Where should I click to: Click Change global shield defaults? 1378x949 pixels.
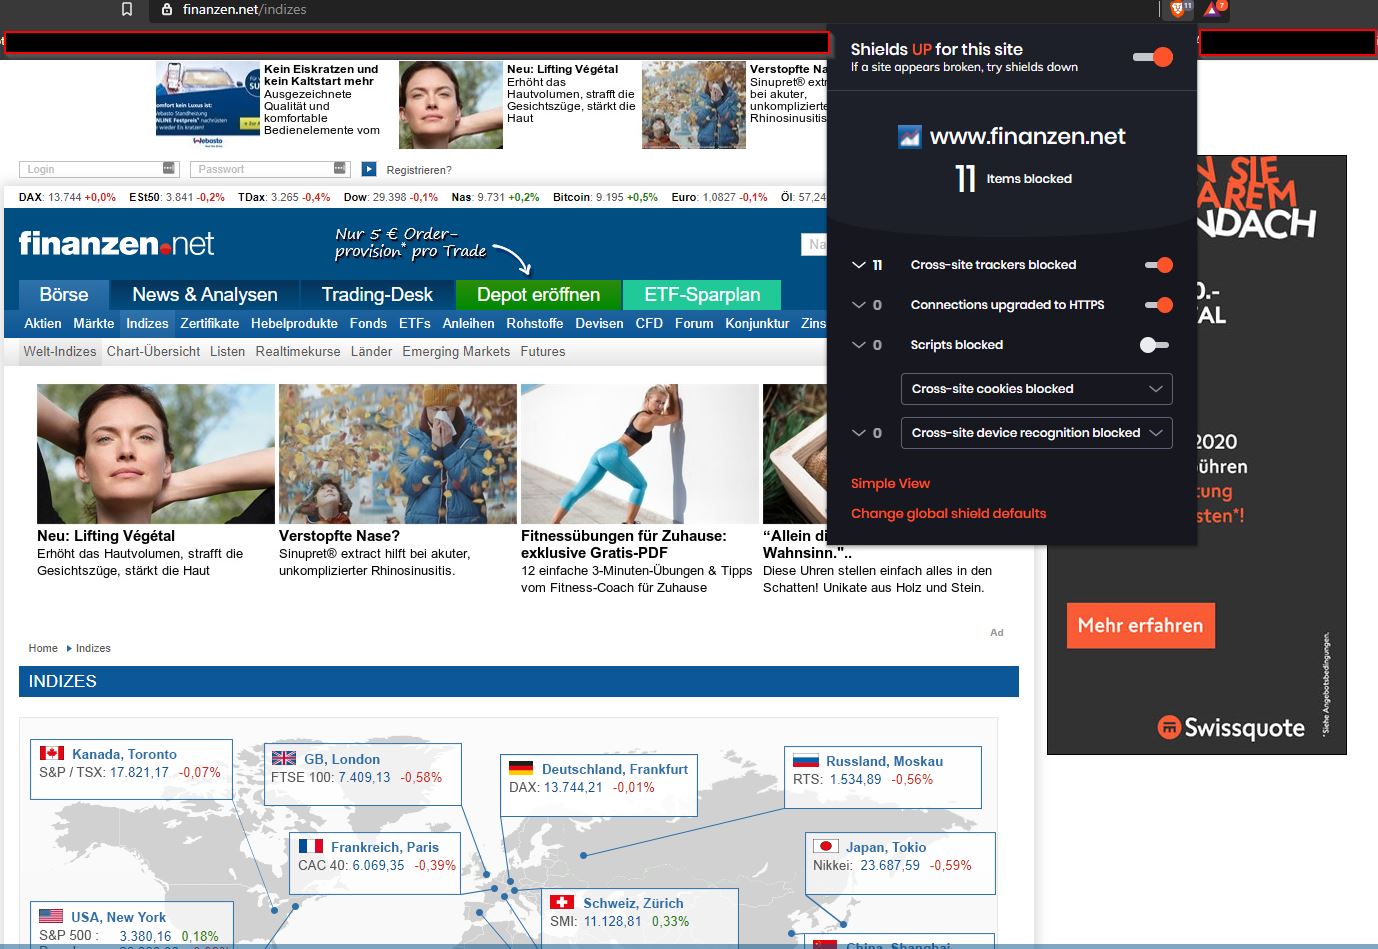(x=948, y=513)
